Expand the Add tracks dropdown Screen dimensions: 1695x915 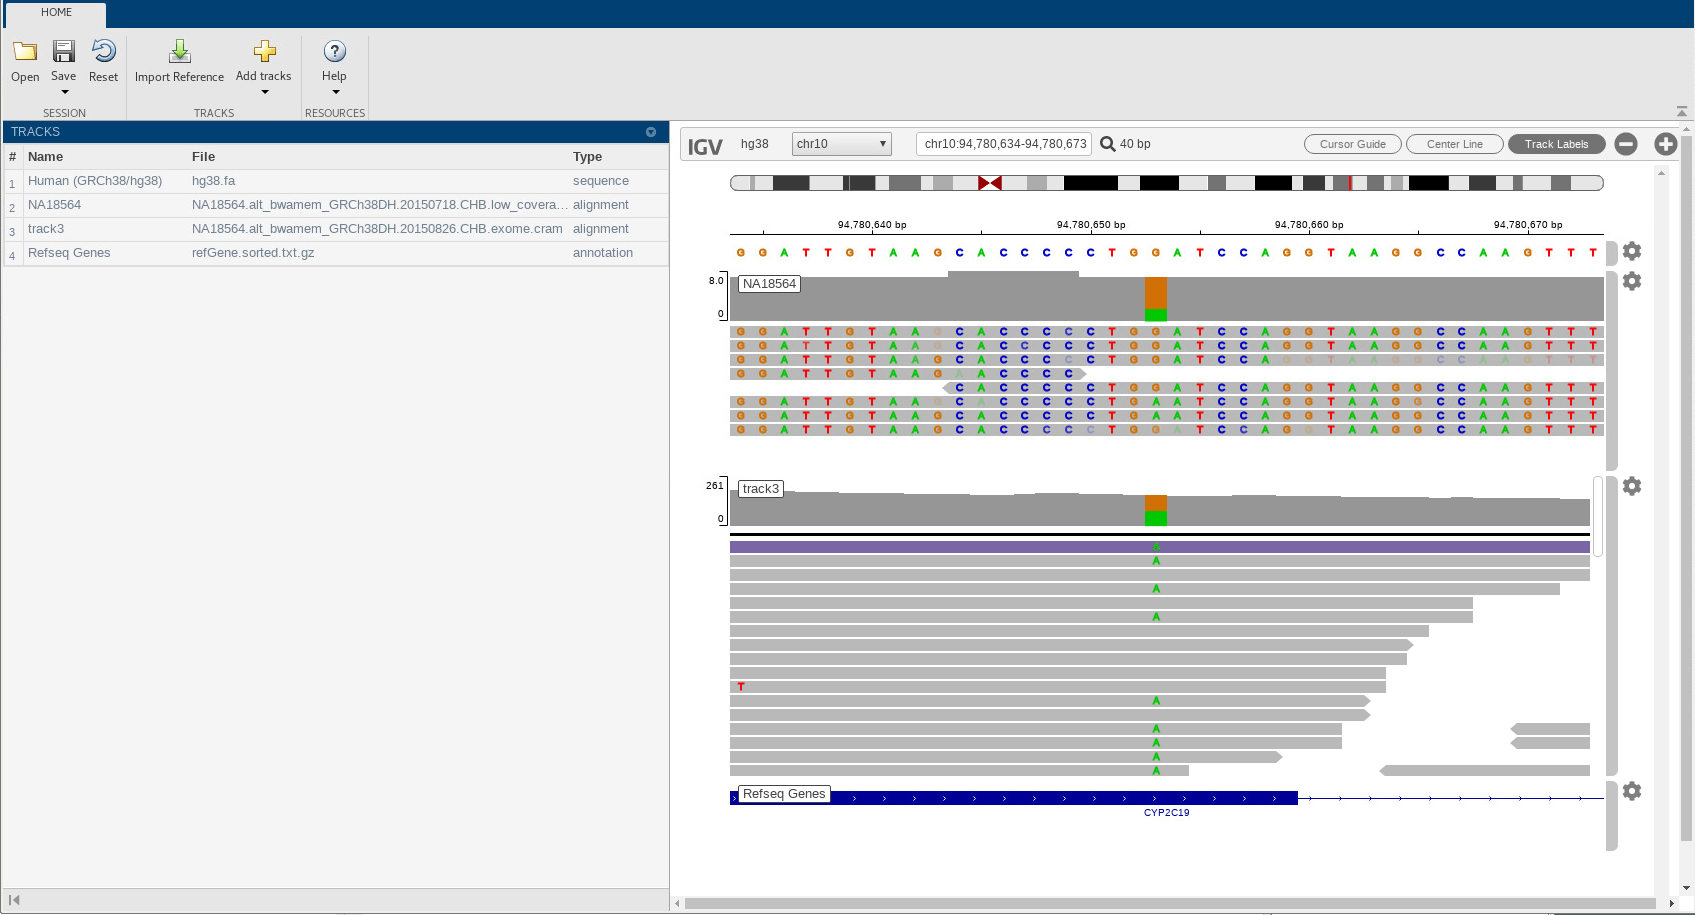(263, 92)
